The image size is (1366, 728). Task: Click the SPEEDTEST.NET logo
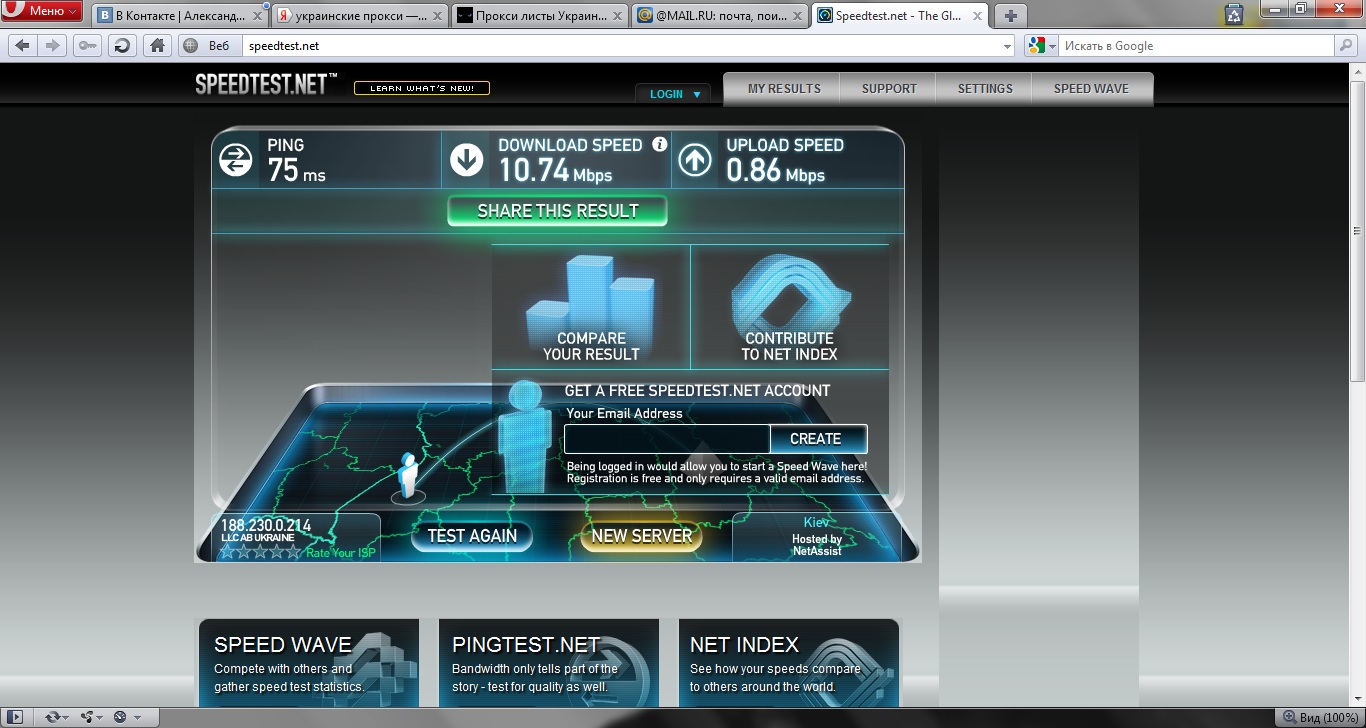click(266, 85)
